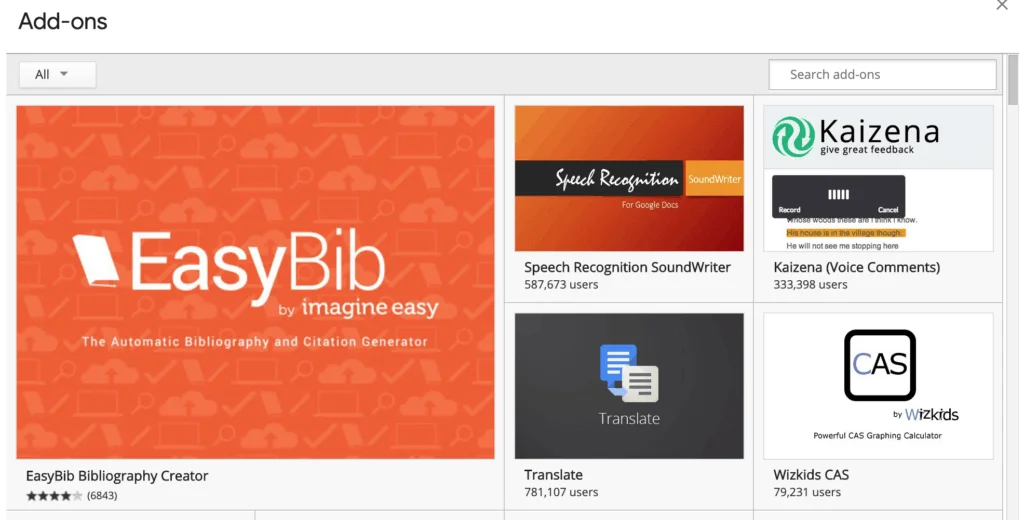Click the vertical scrollbar thumb
Viewport: 1024px width, 520px height.
pyautogui.click(x=1013, y=80)
